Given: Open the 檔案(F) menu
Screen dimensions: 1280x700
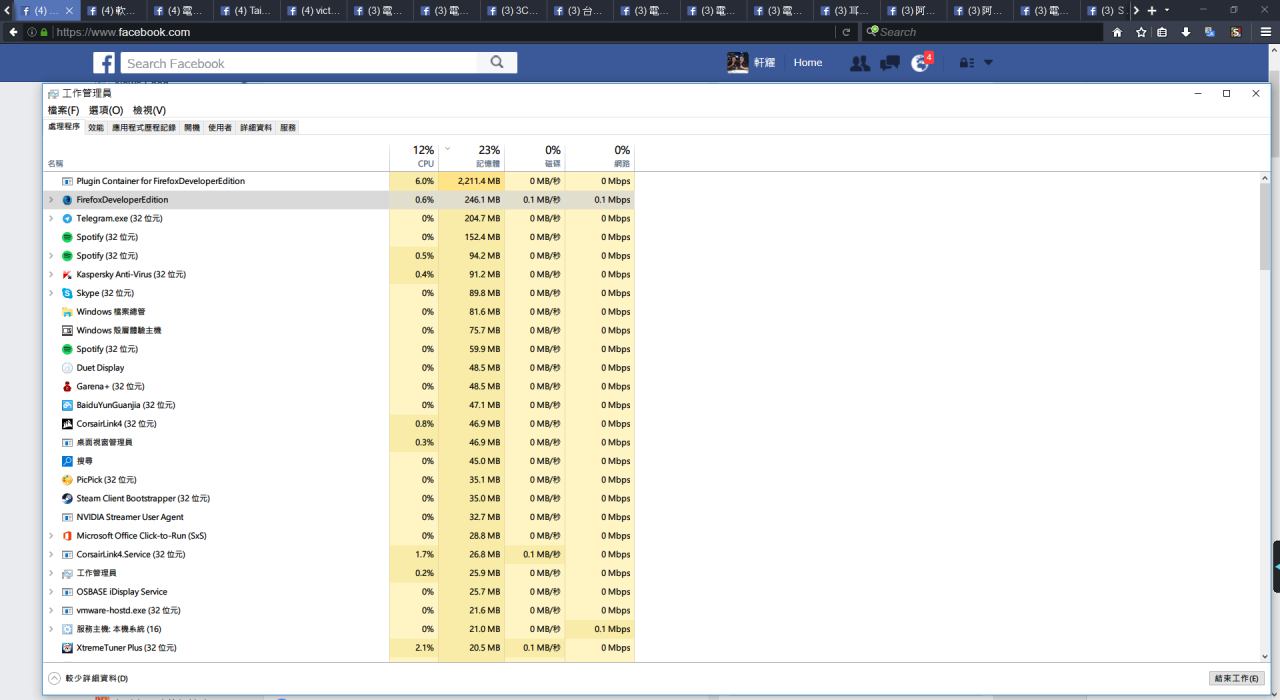Looking at the screenshot, I should [x=63, y=110].
